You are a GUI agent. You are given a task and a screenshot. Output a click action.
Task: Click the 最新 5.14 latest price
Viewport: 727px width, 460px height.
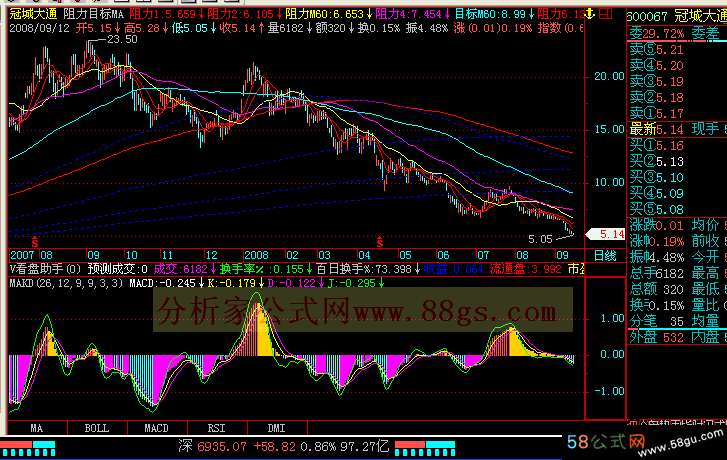656,129
